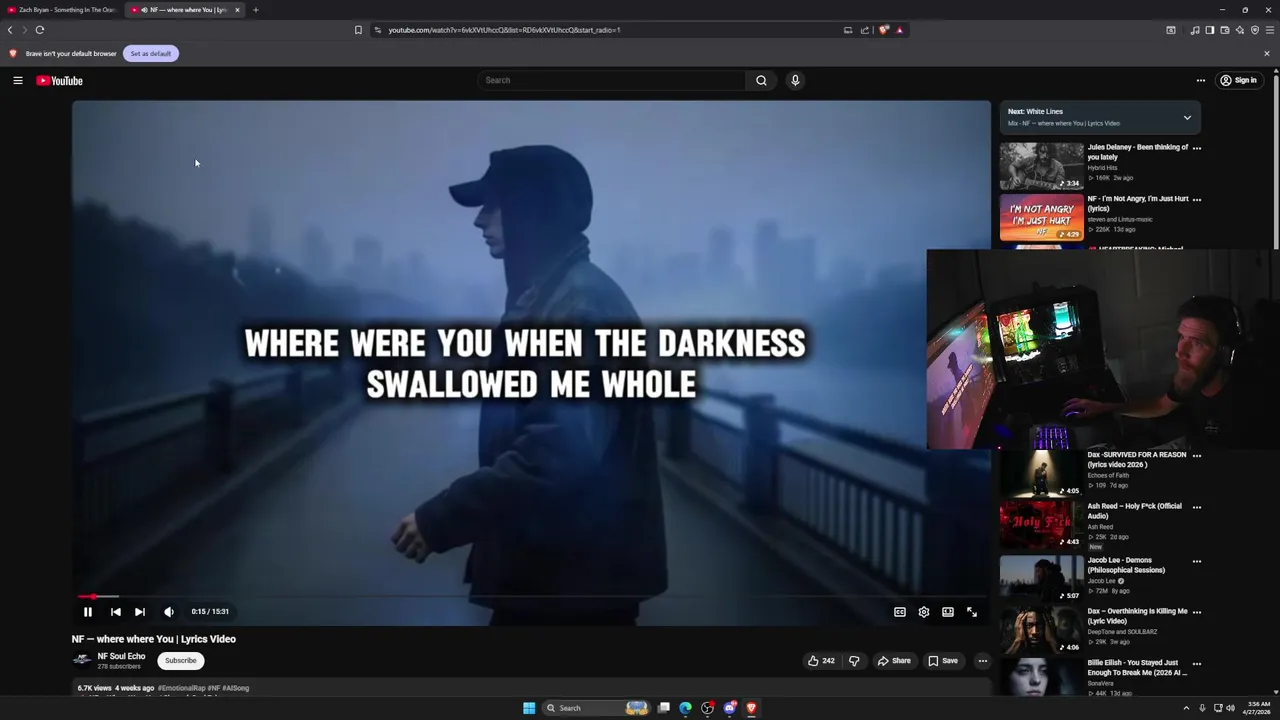Viewport: 1280px width, 720px height.
Task: Open options for Jules Delaney video
Action: (x=1197, y=148)
